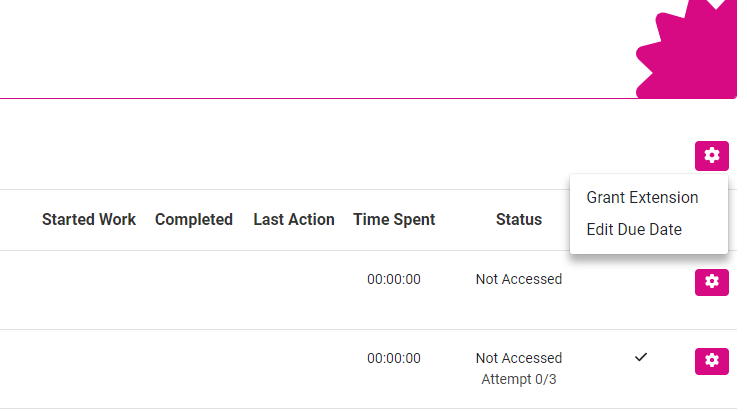Choose Edit Due Date from the popup menu

(634, 229)
